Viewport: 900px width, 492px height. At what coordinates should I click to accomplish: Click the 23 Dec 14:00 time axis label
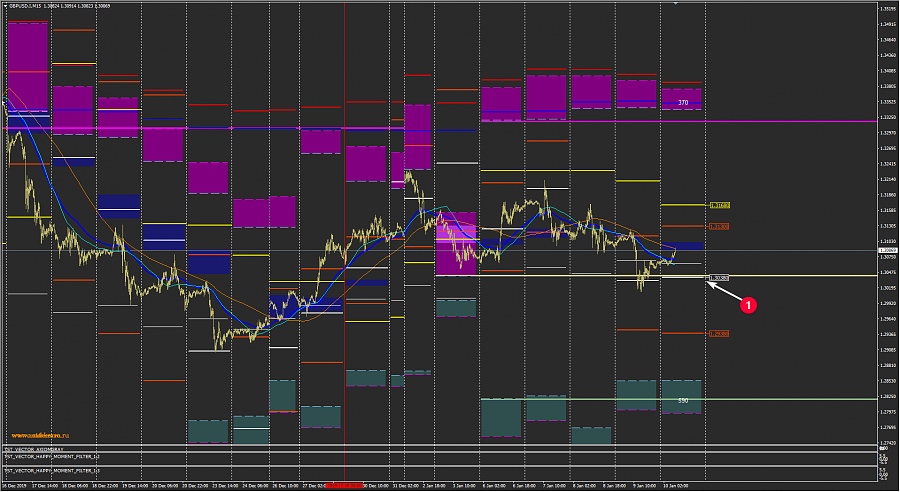[226, 486]
